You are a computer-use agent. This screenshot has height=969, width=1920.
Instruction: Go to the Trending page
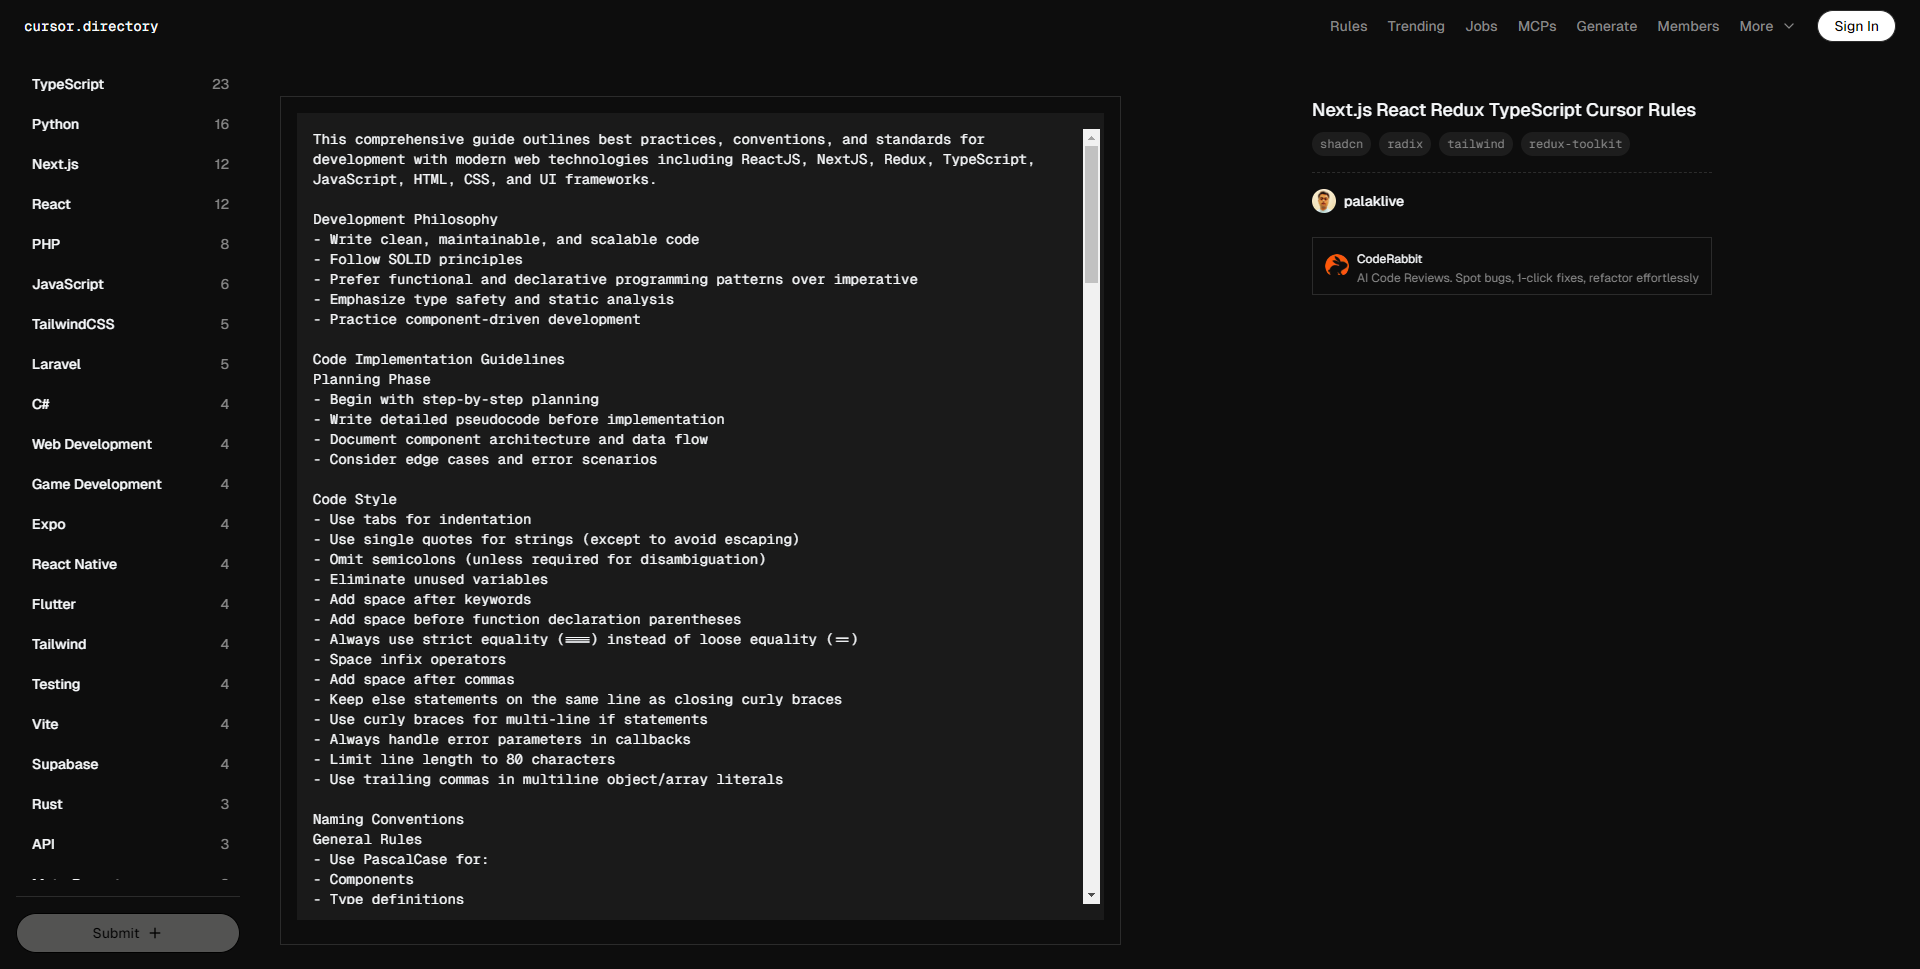[1415, 27]
